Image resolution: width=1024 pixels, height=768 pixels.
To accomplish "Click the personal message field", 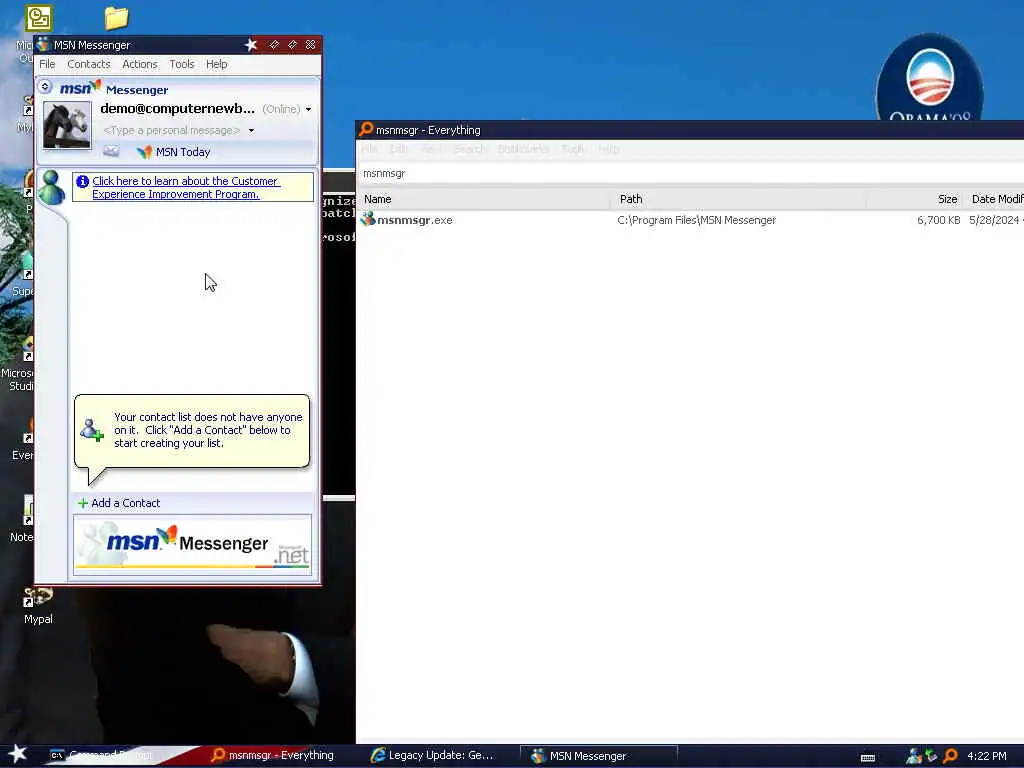I will (172, 131).
